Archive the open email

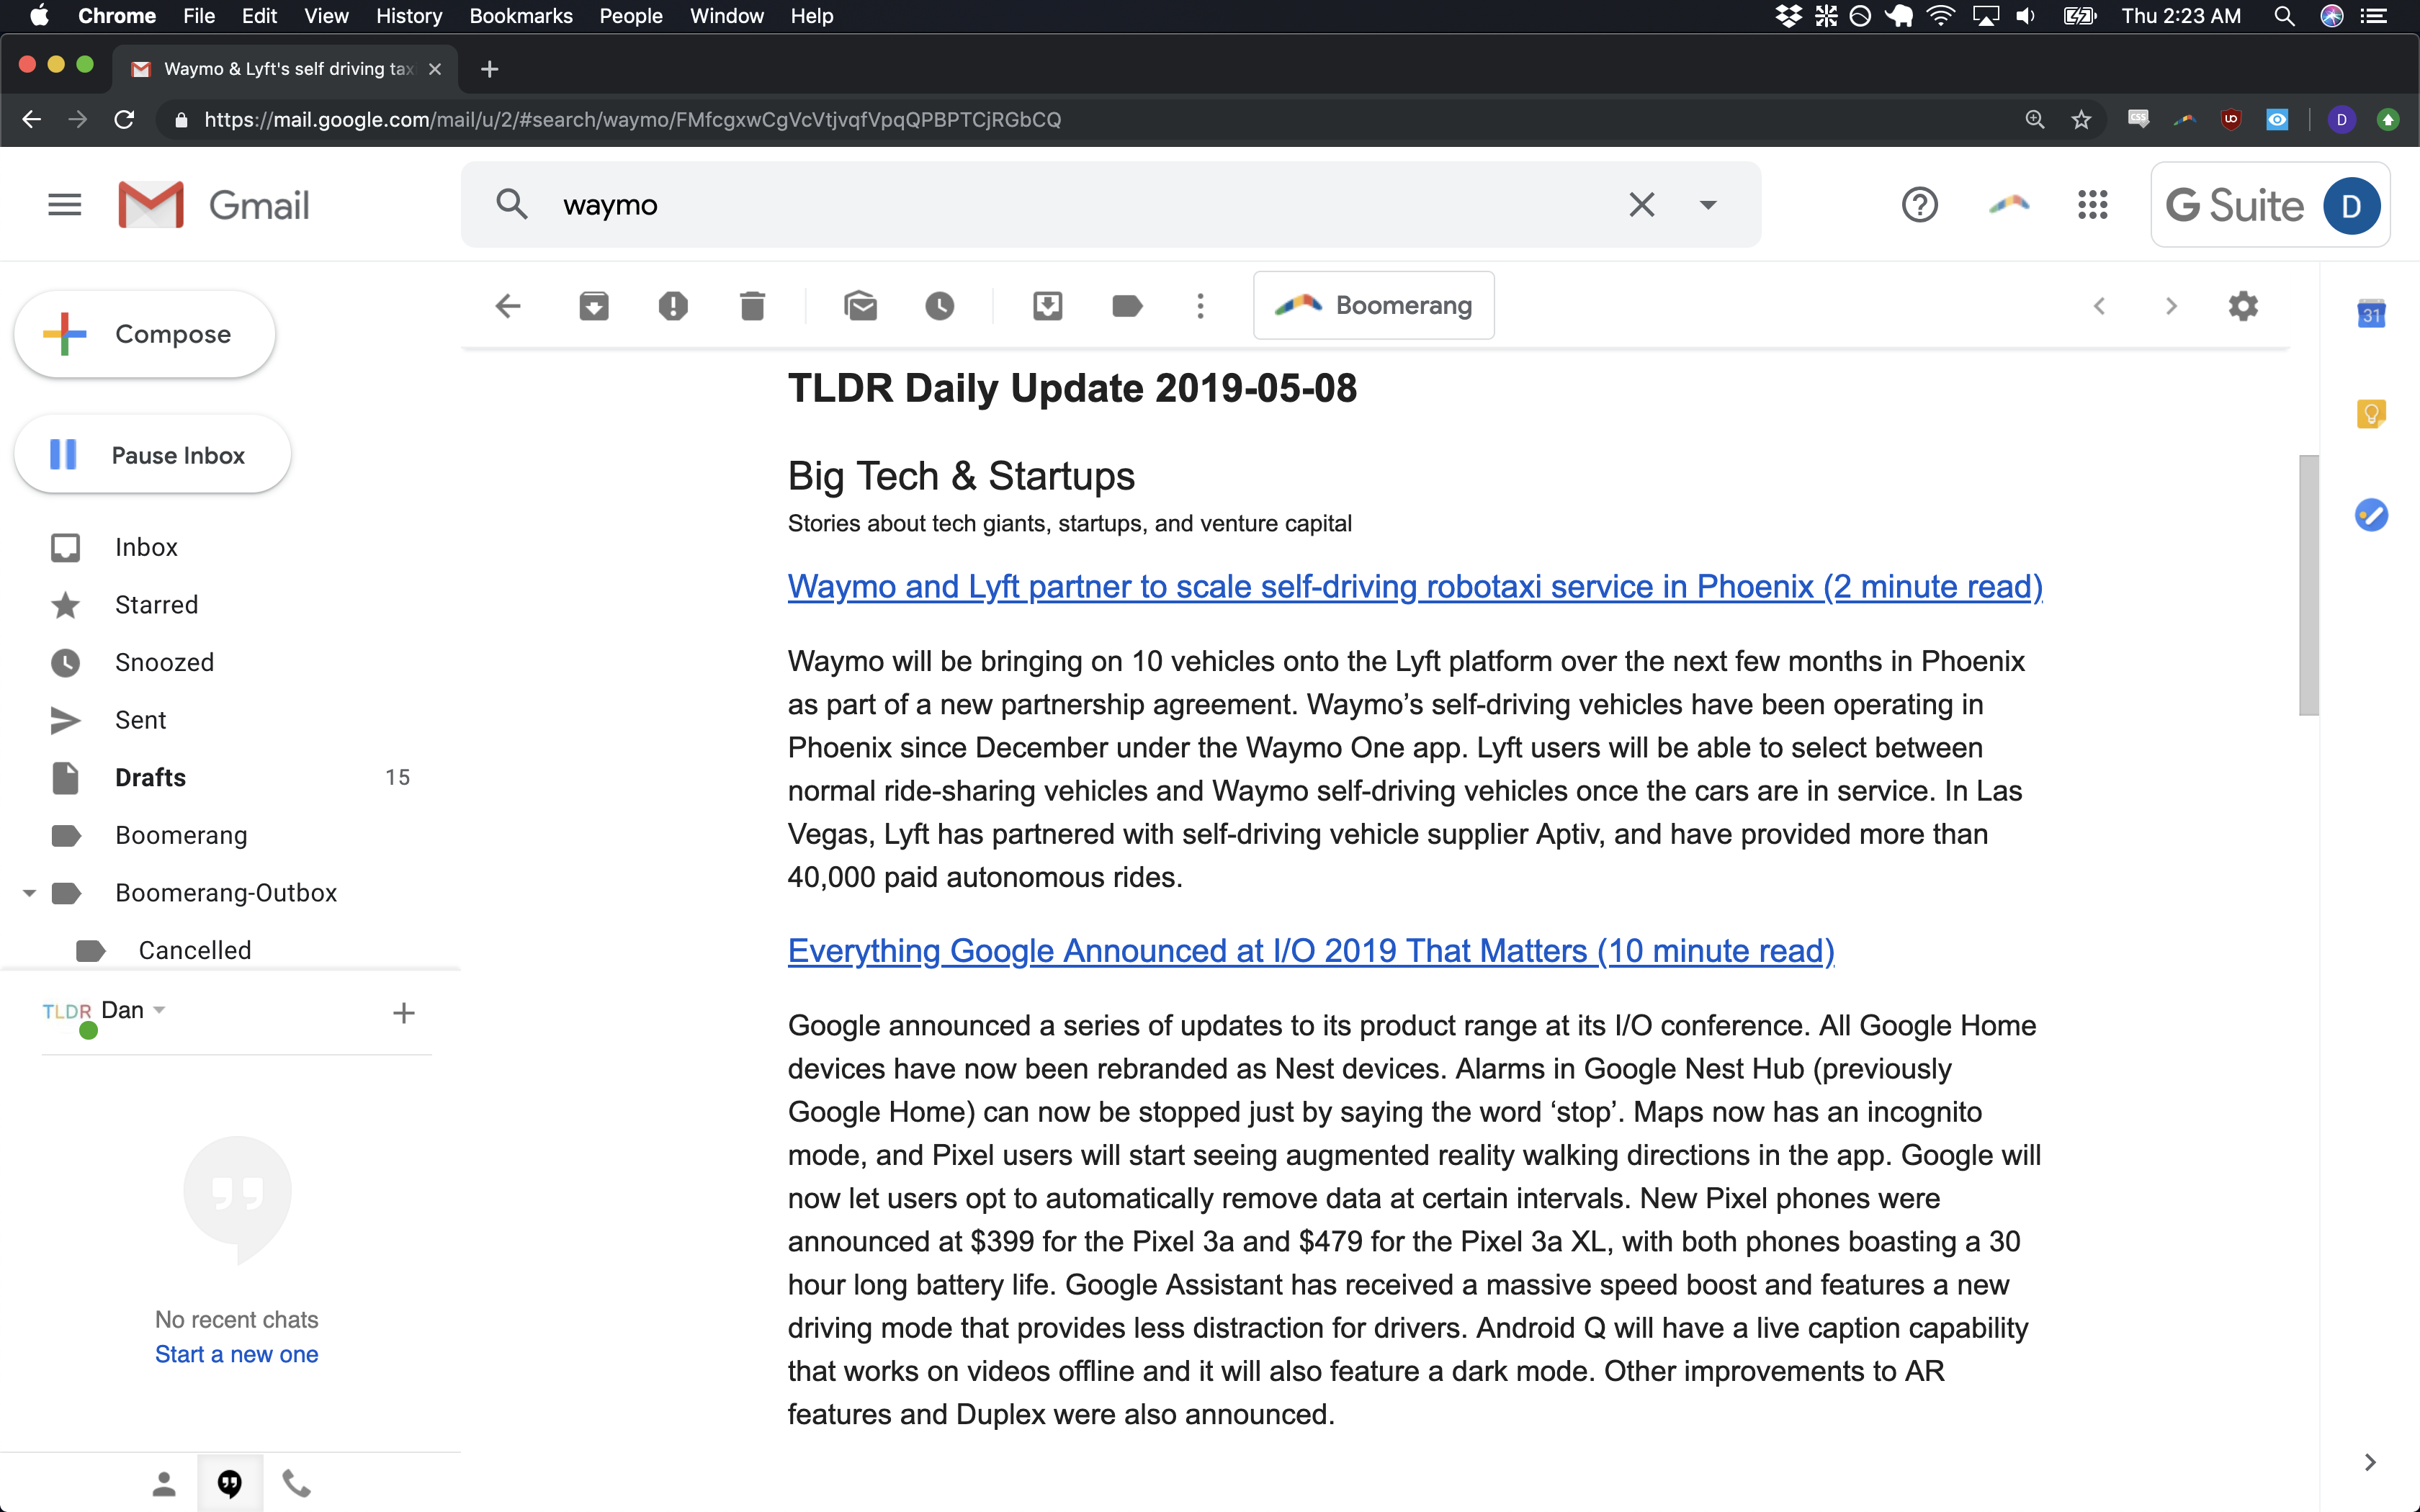[x=593, y=306]
